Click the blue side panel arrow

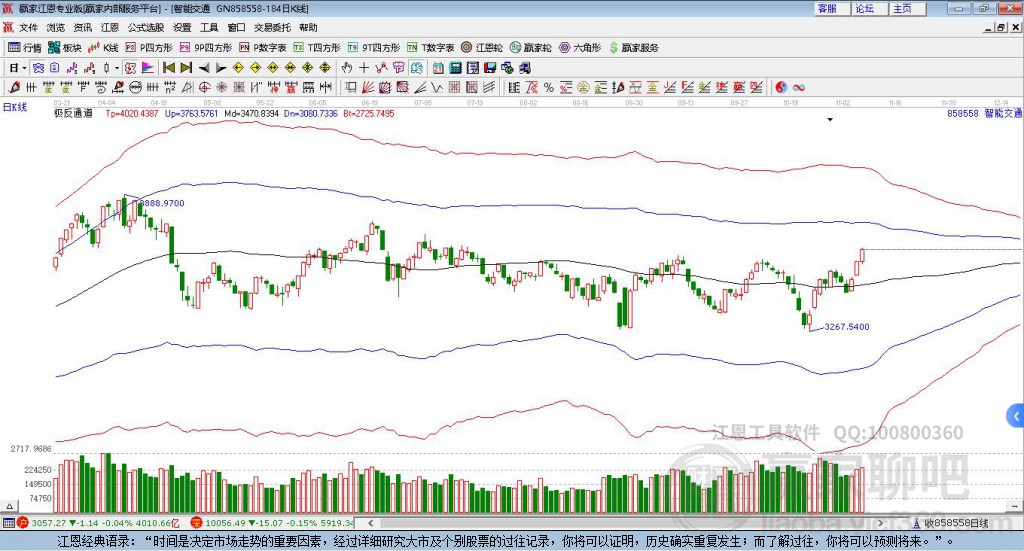point(1016,416)
